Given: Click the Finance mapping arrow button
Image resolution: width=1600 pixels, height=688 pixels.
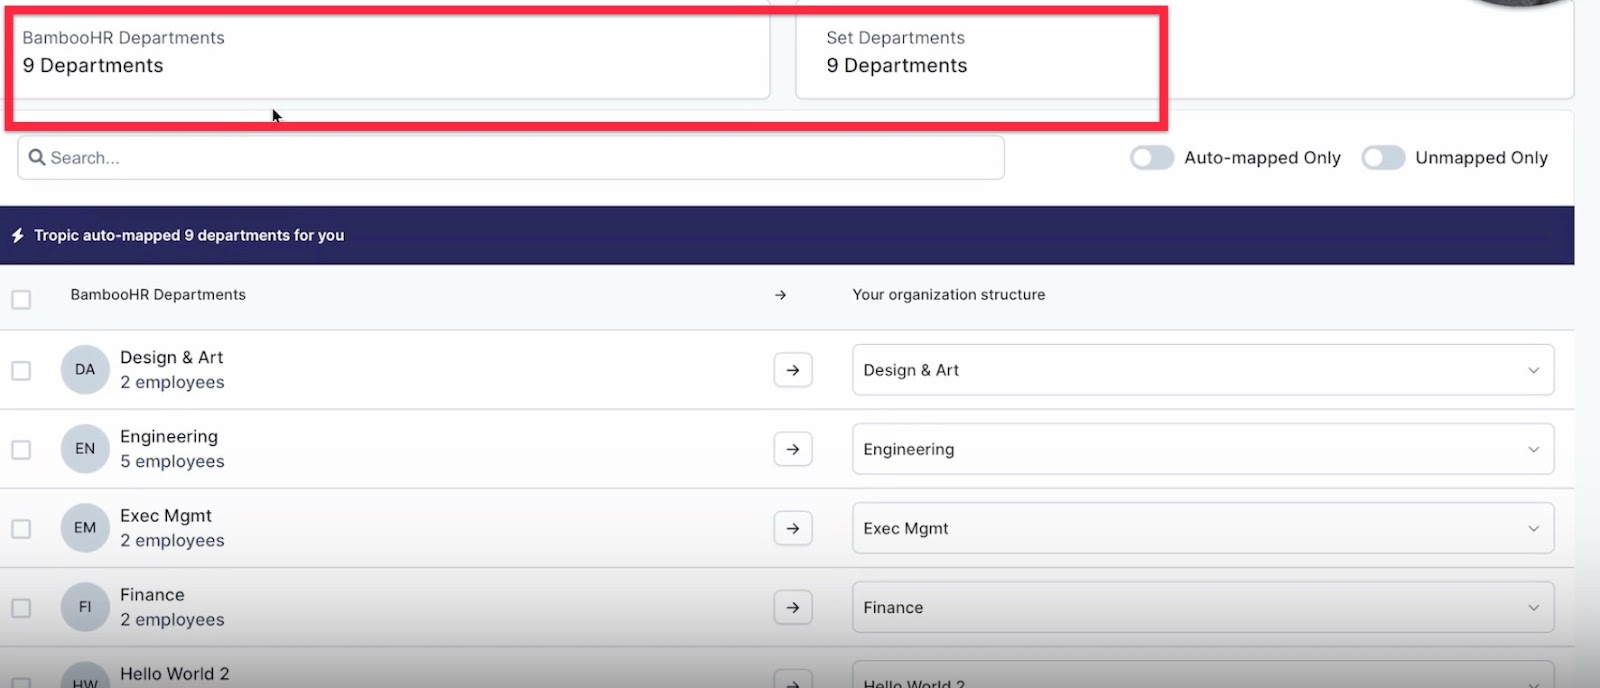Looking at the screenshot, I should (x=793, y=607).
